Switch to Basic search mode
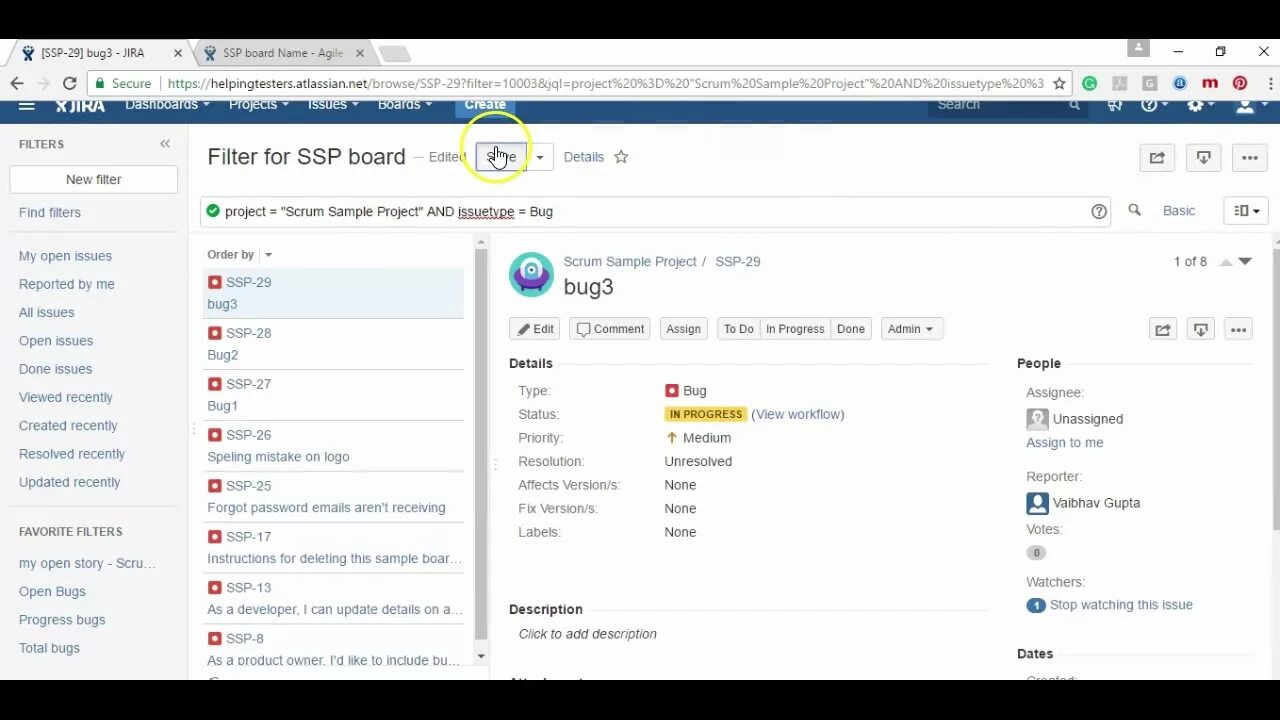The image size is (1280, 720). [1179, 211]
